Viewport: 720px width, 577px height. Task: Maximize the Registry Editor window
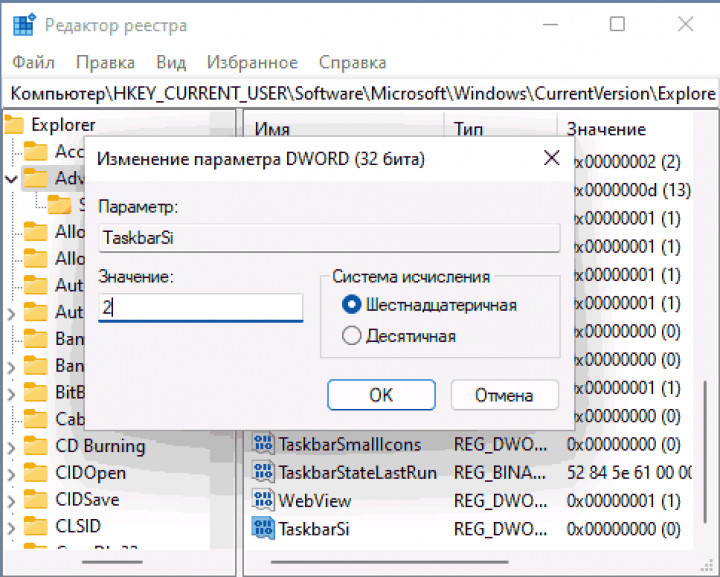tap(617, 24)
